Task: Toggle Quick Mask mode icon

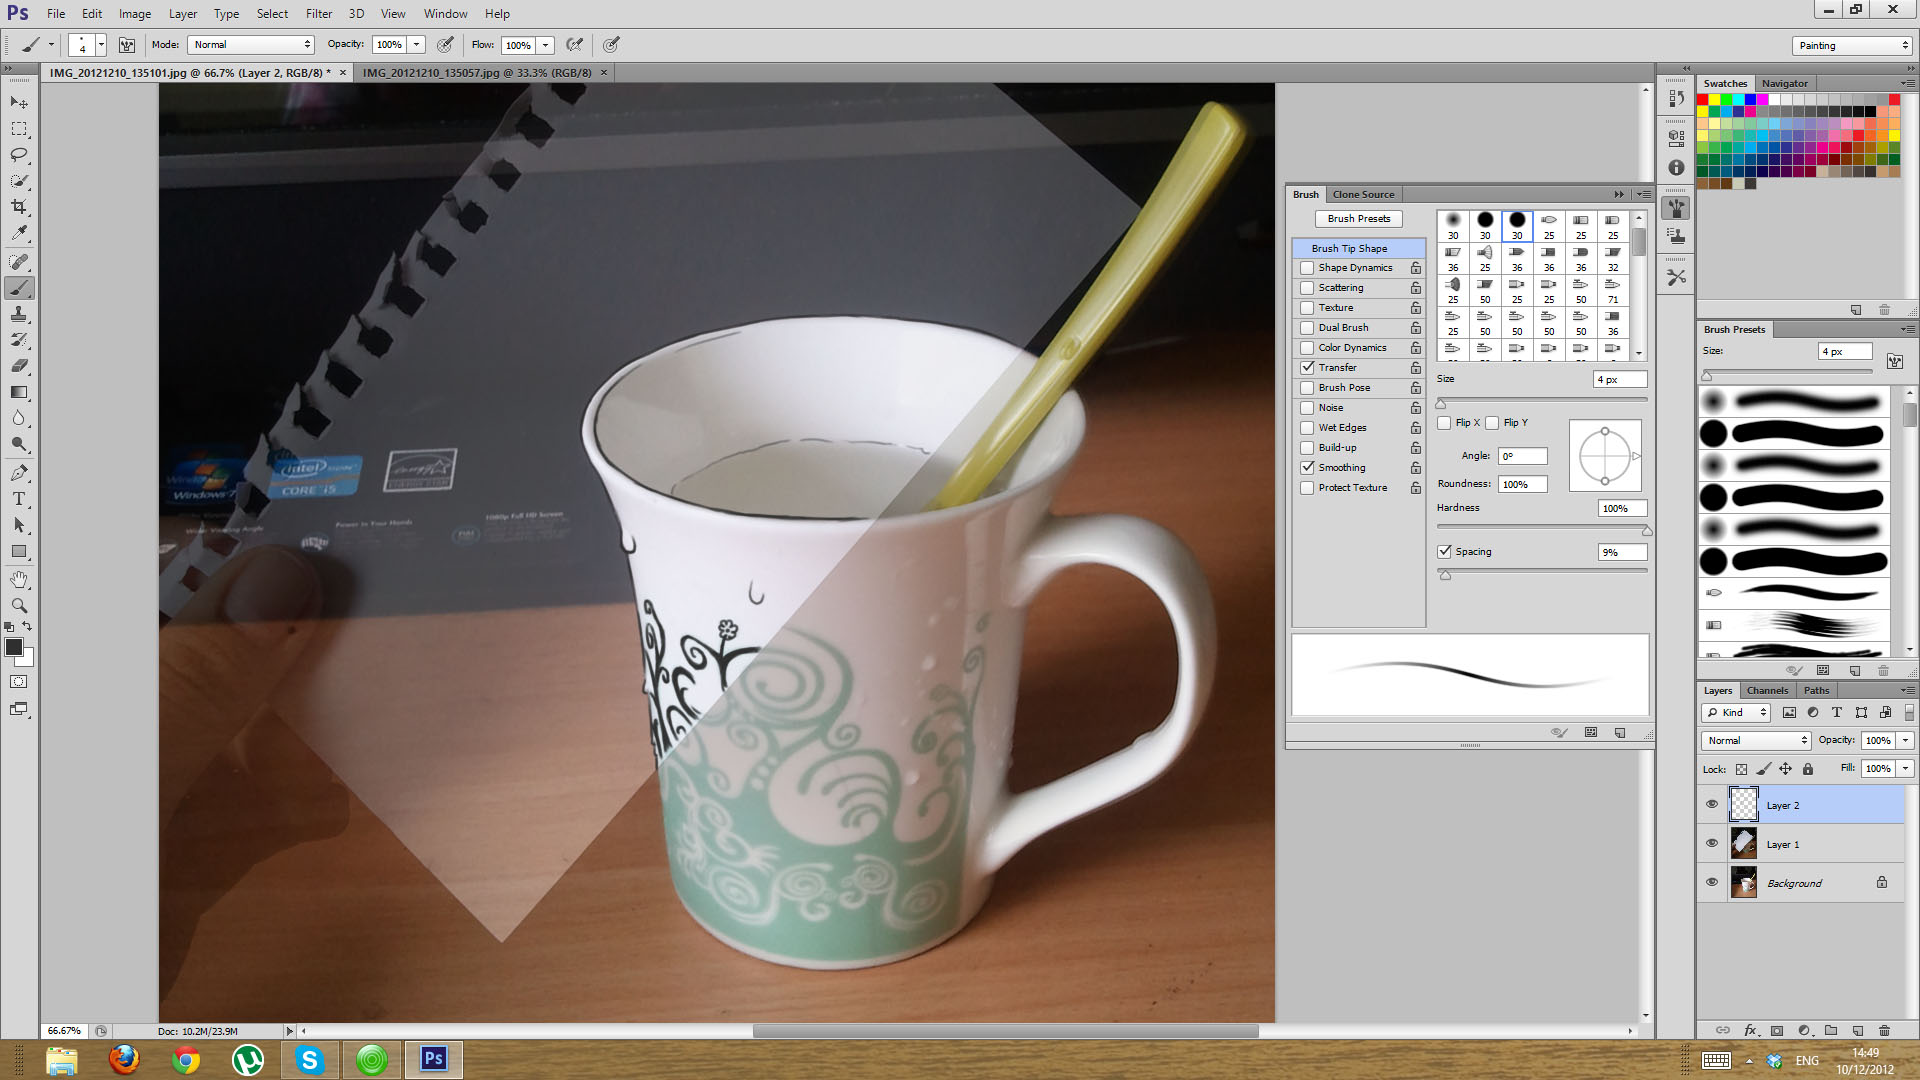Action: tap(19, 682)
